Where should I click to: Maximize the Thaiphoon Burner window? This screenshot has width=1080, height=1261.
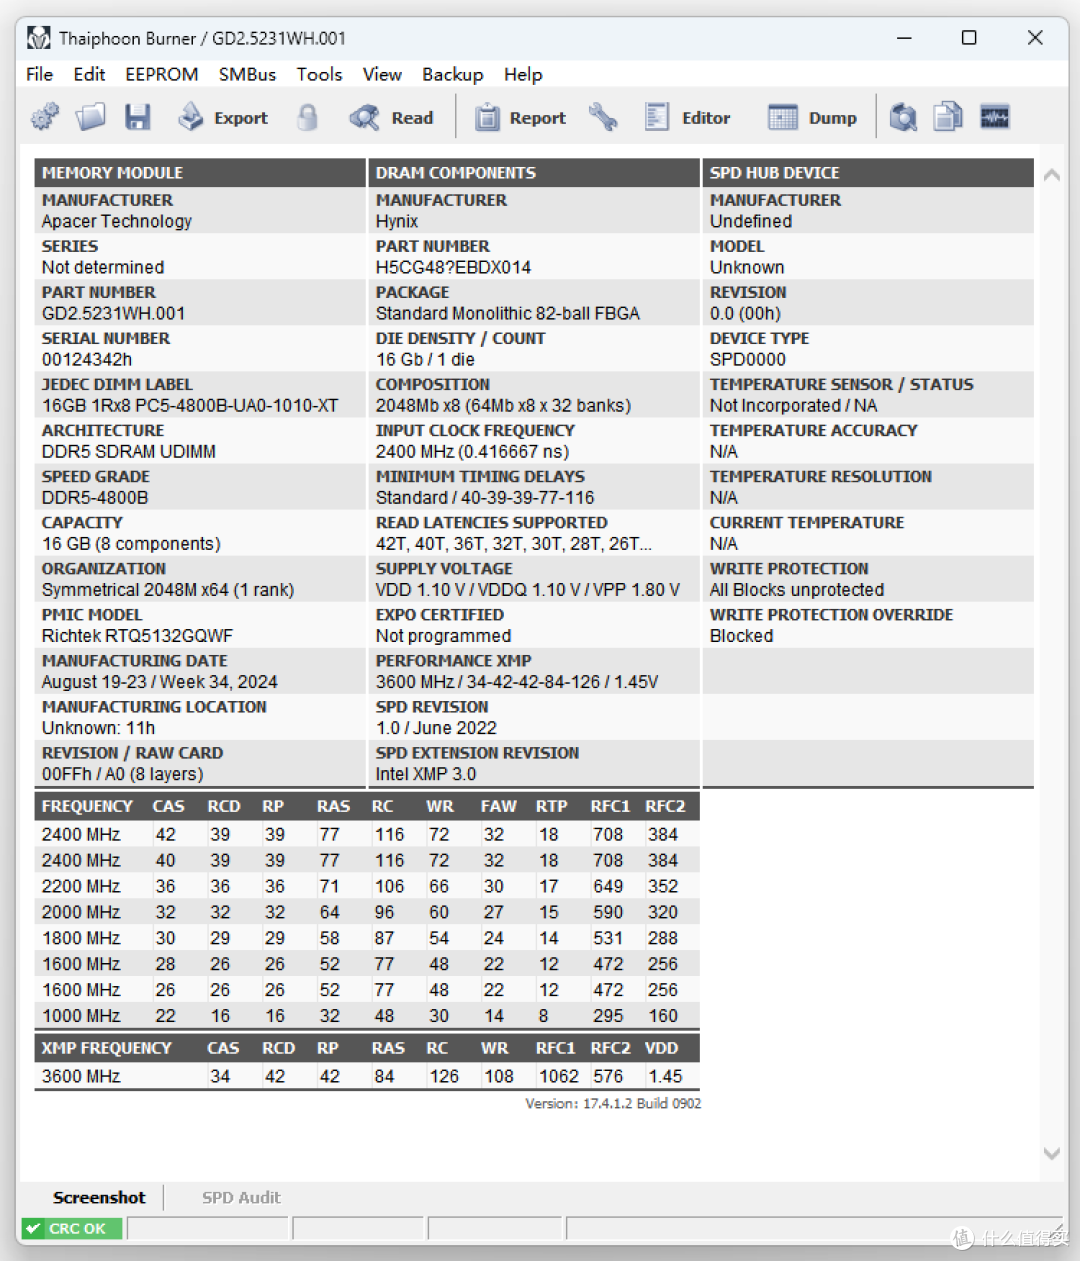click(969, 38)
